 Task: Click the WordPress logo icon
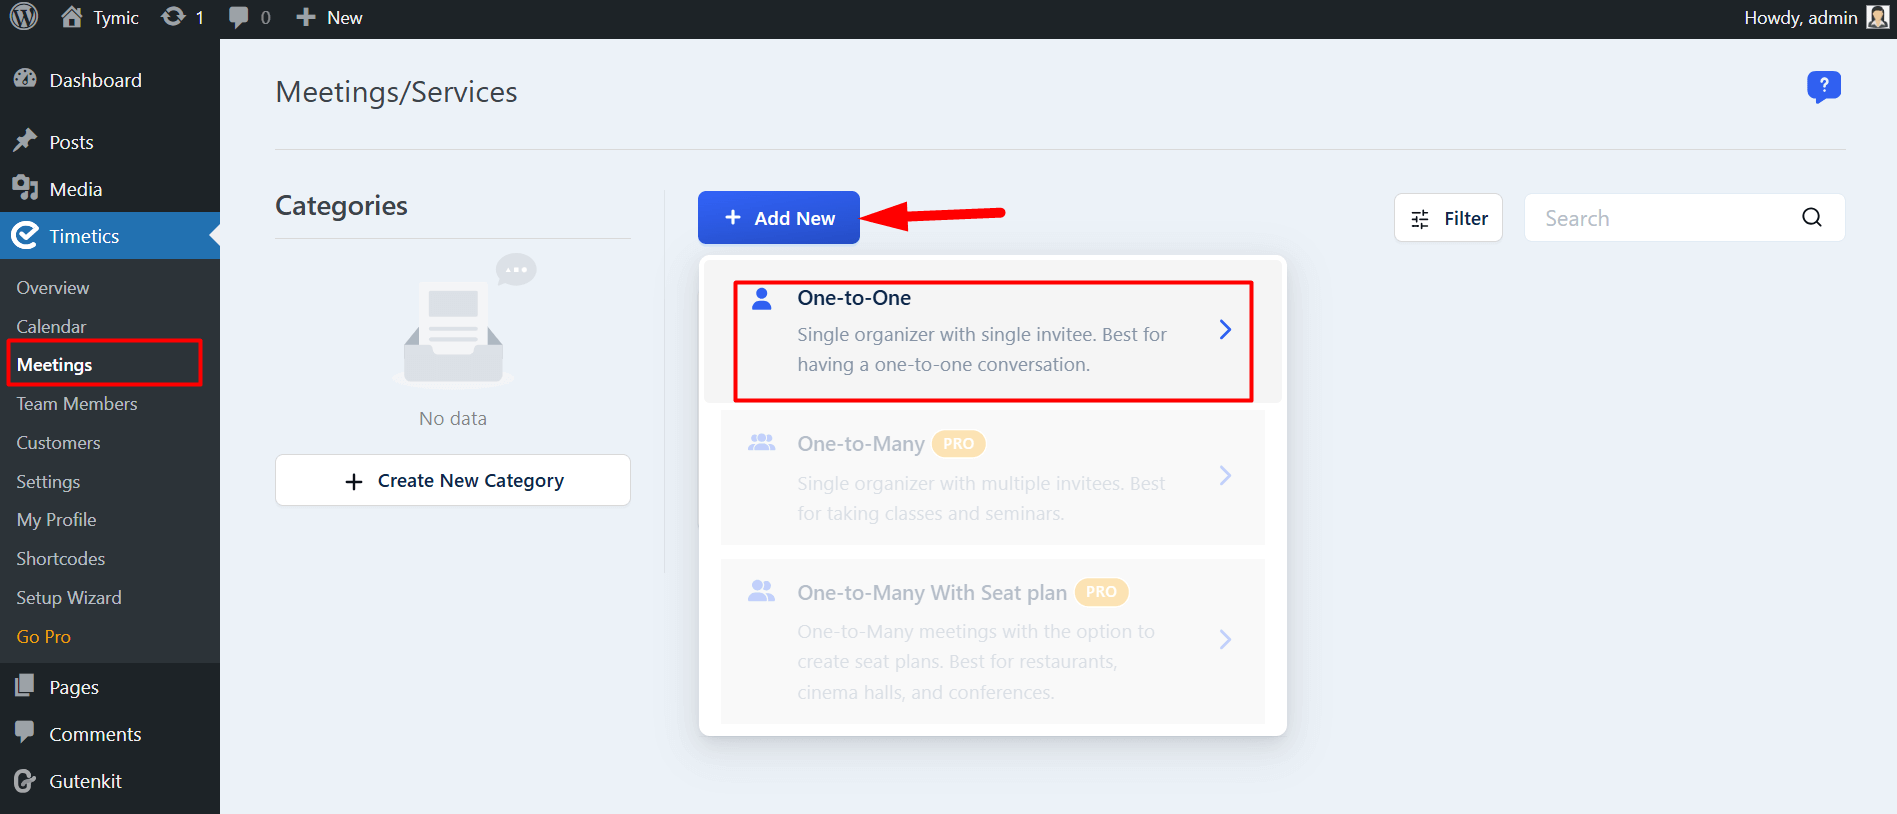pos(24,17)
